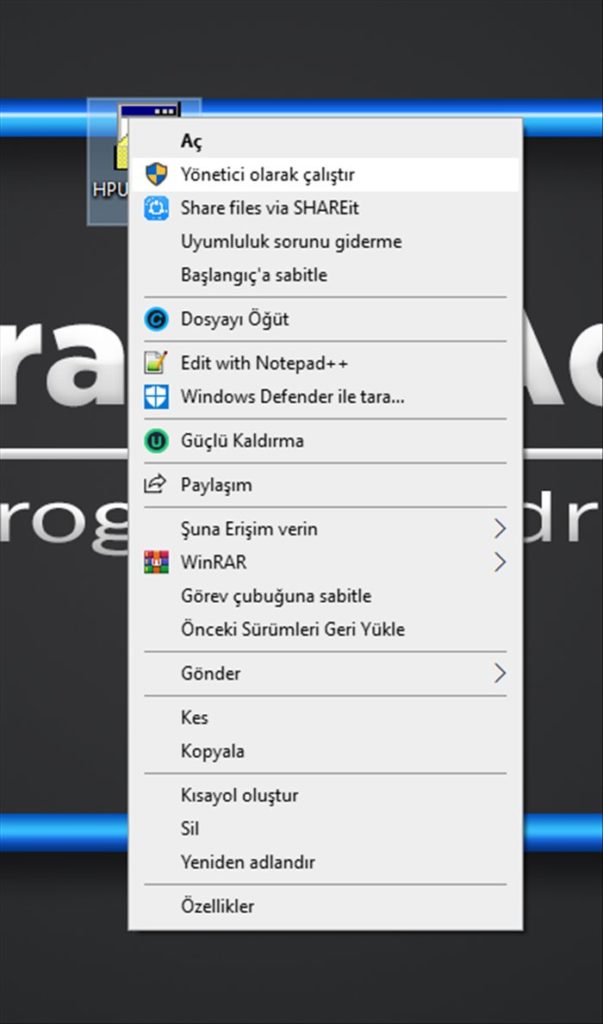
Task: Click the Dosyayı Öğüt shredder icon
Action: (x=156, y=319)
